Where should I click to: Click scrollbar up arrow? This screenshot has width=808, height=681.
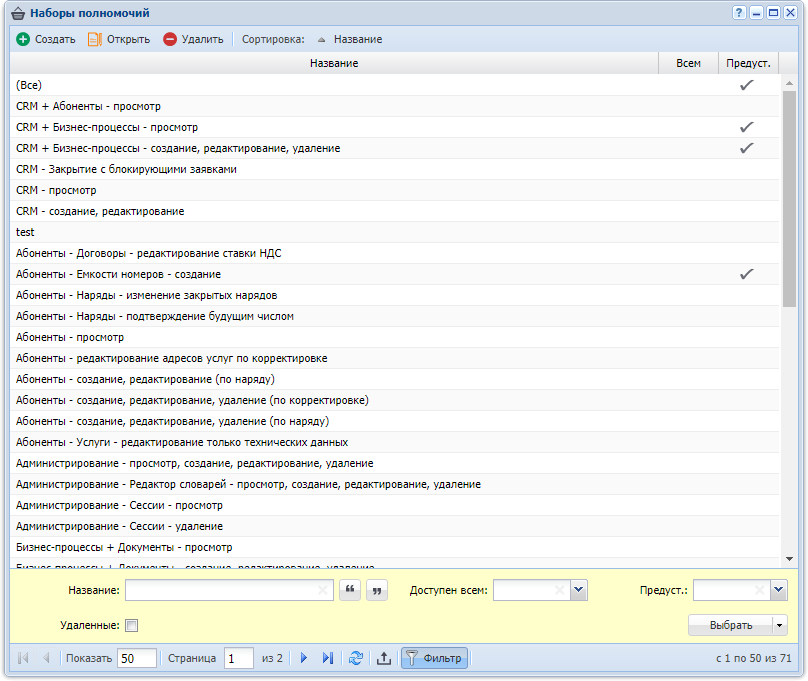[789, 83]
